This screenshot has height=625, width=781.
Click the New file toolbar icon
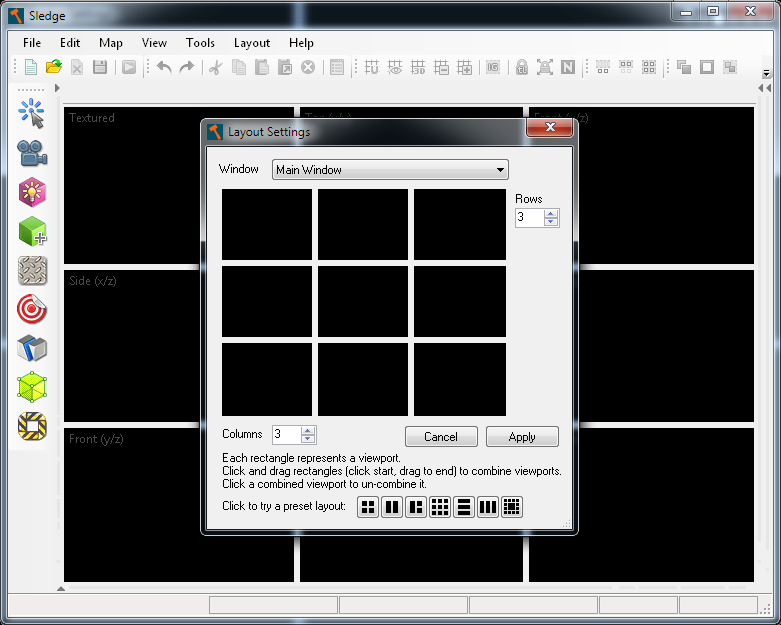pyautogui.click(x=31, y=67)
